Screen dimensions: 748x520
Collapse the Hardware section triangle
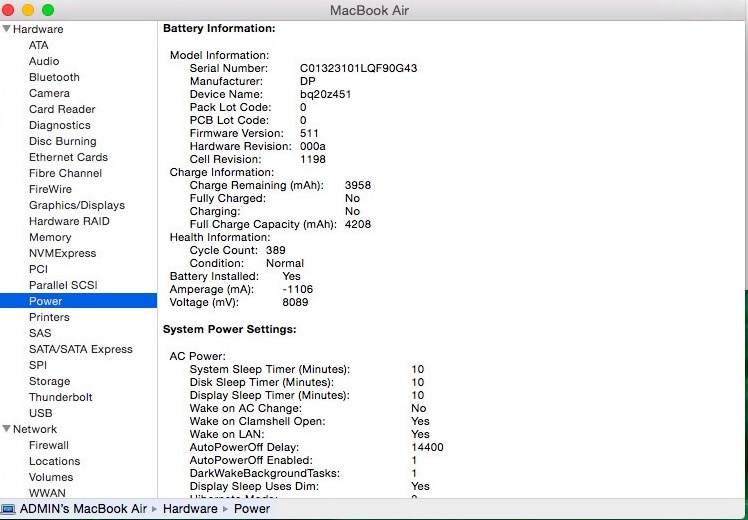click(x=6, y=29)
